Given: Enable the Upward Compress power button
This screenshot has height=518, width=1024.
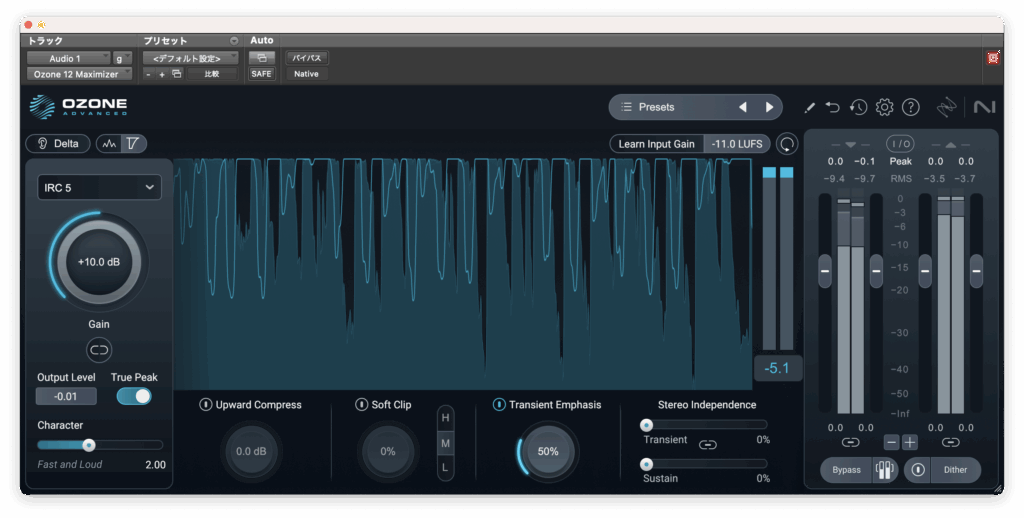Looking at the screenshot, I should 206,405.
